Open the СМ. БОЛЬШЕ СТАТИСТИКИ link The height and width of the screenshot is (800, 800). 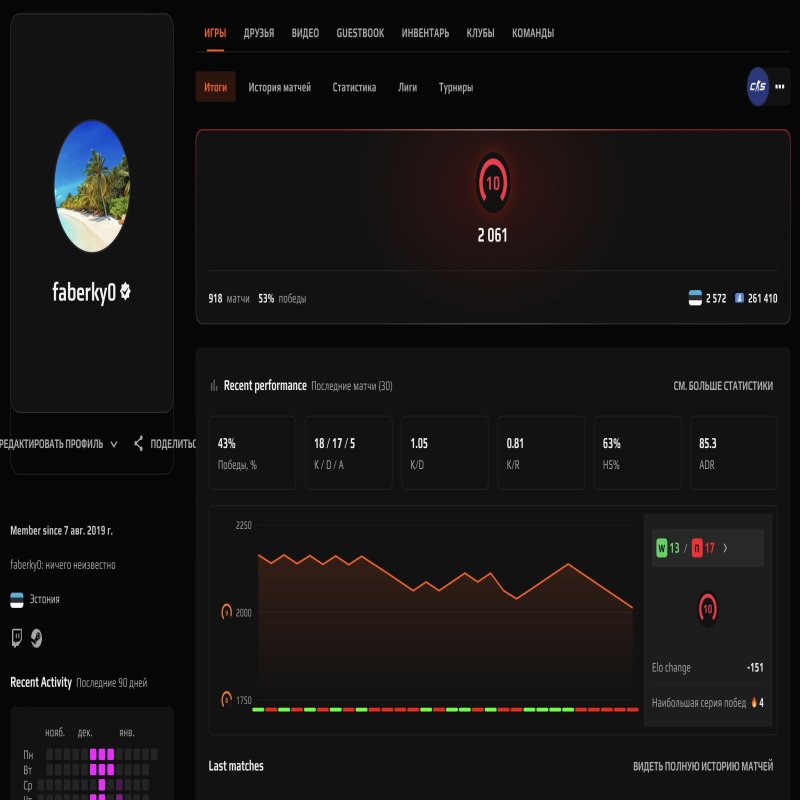tap(725, 385)
